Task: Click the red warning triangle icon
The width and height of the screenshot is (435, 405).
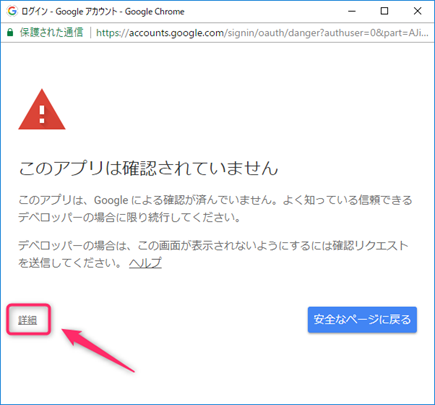Action: (x=42, y=109)
